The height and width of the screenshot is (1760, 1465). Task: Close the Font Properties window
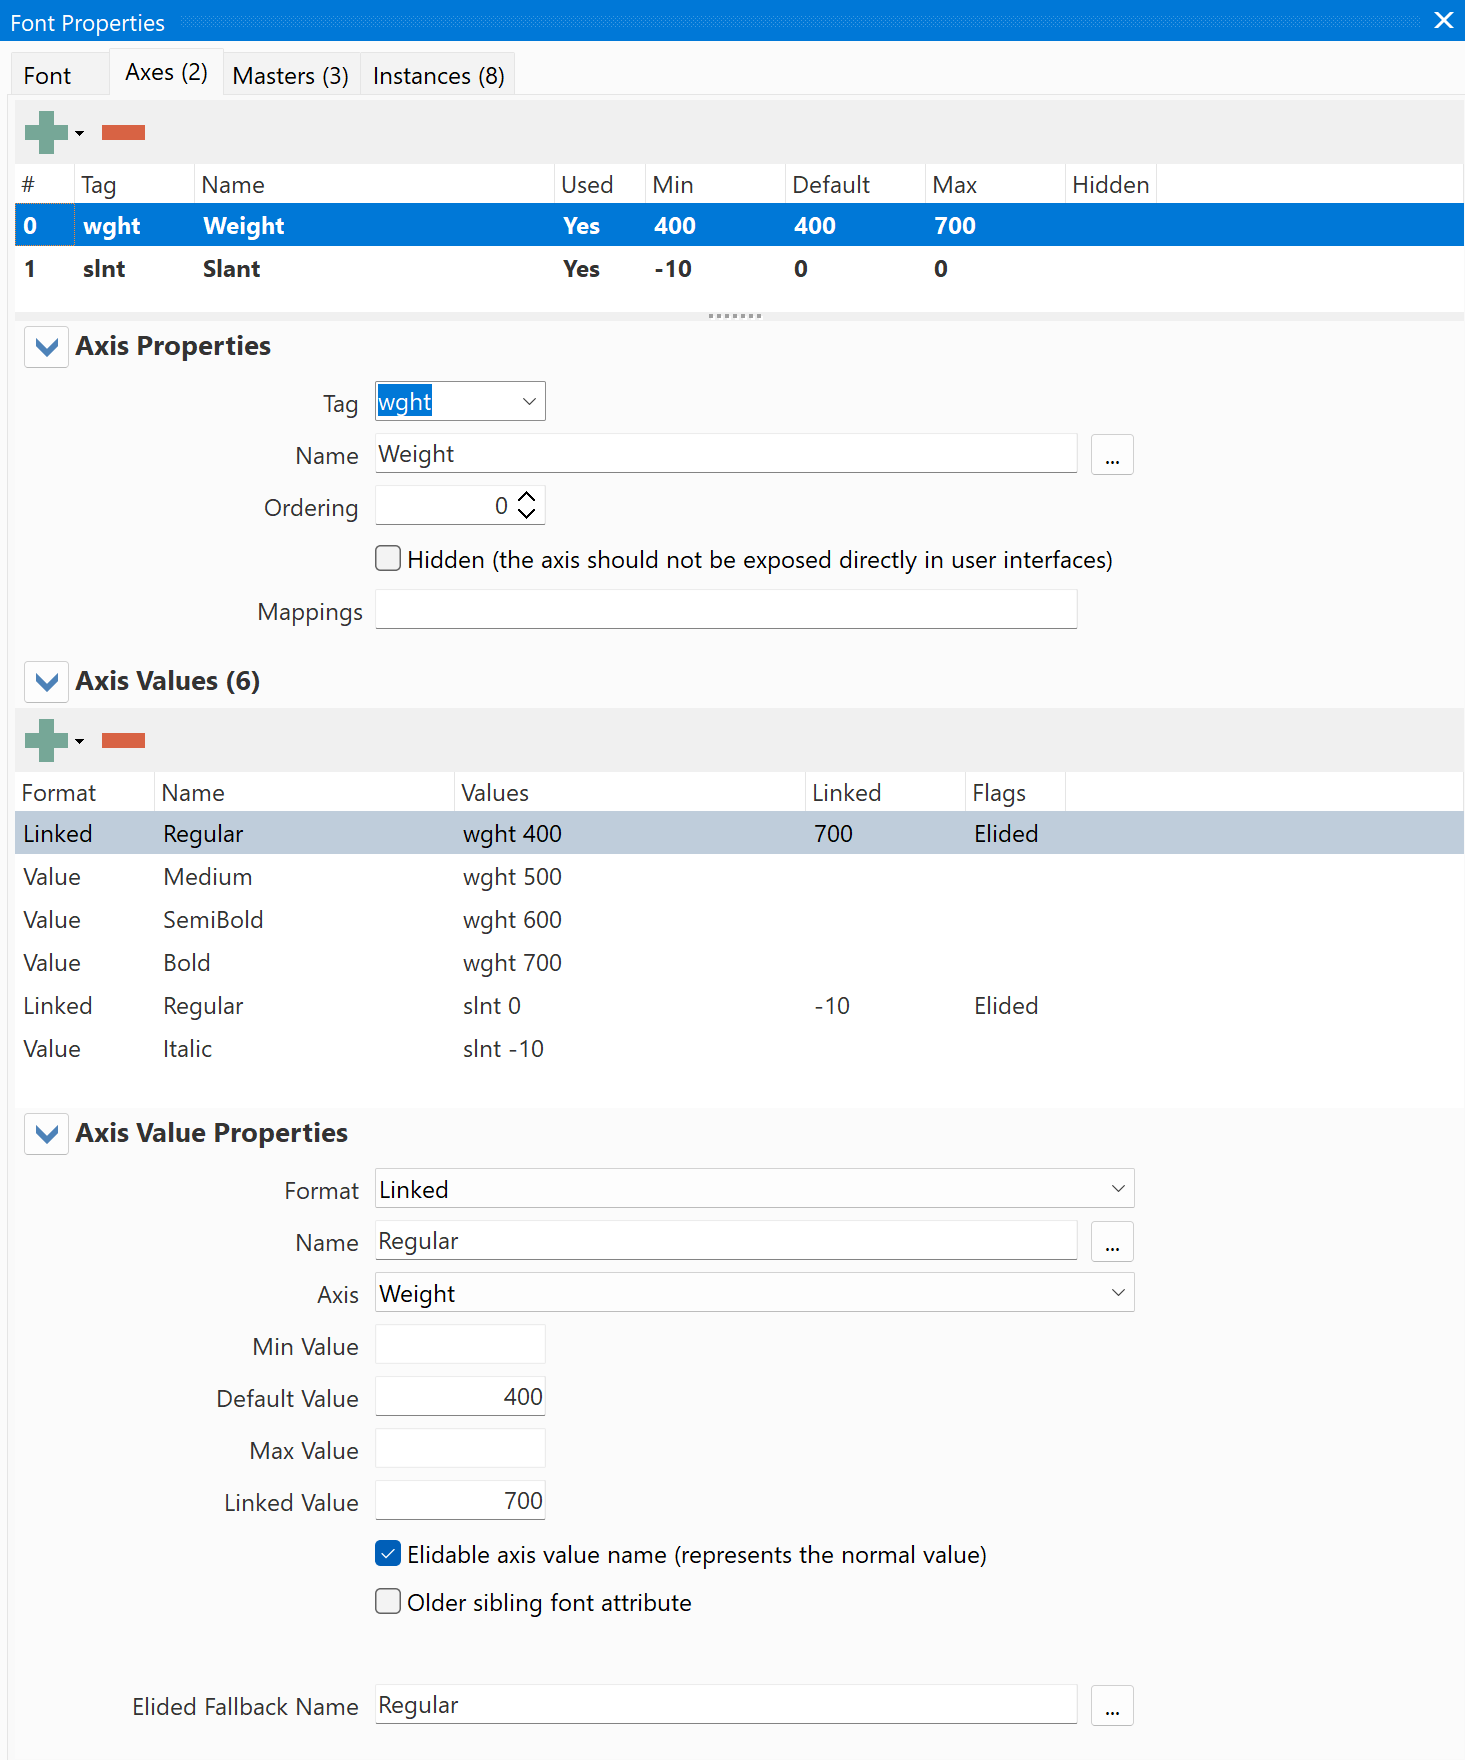pos(1443,20)
